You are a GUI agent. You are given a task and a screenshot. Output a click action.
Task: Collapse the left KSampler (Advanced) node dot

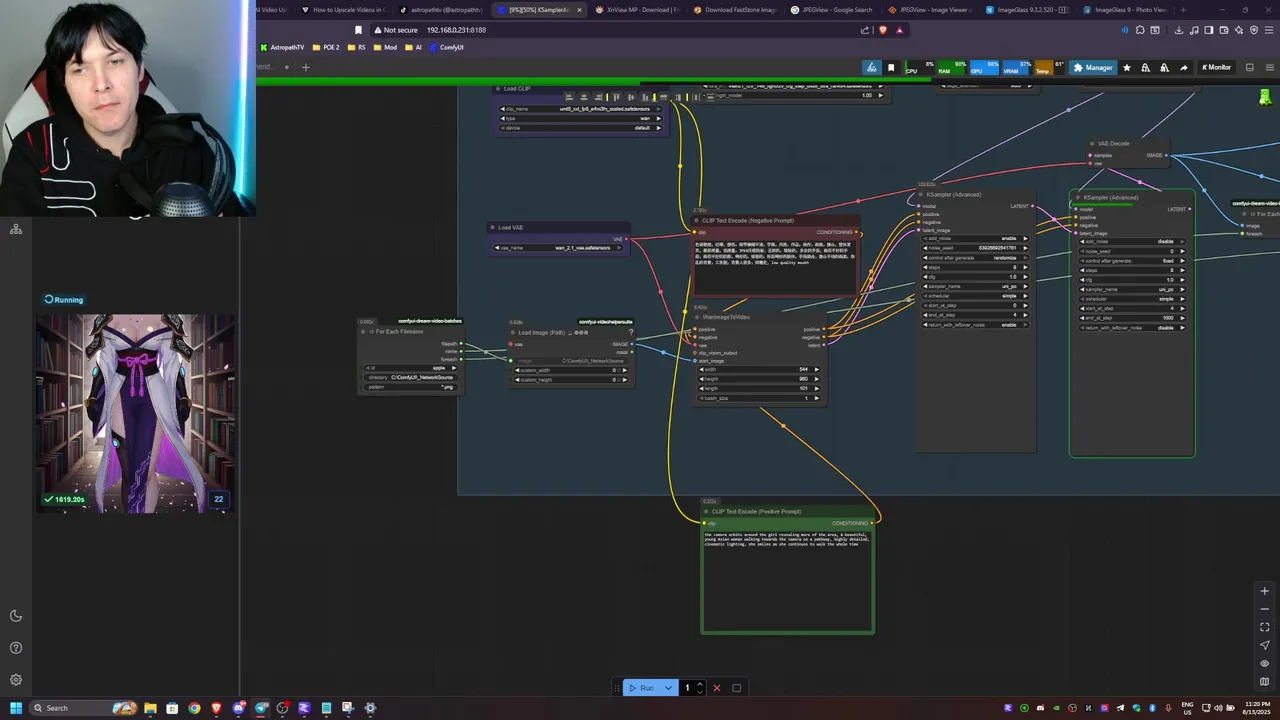tap(922, 195)
